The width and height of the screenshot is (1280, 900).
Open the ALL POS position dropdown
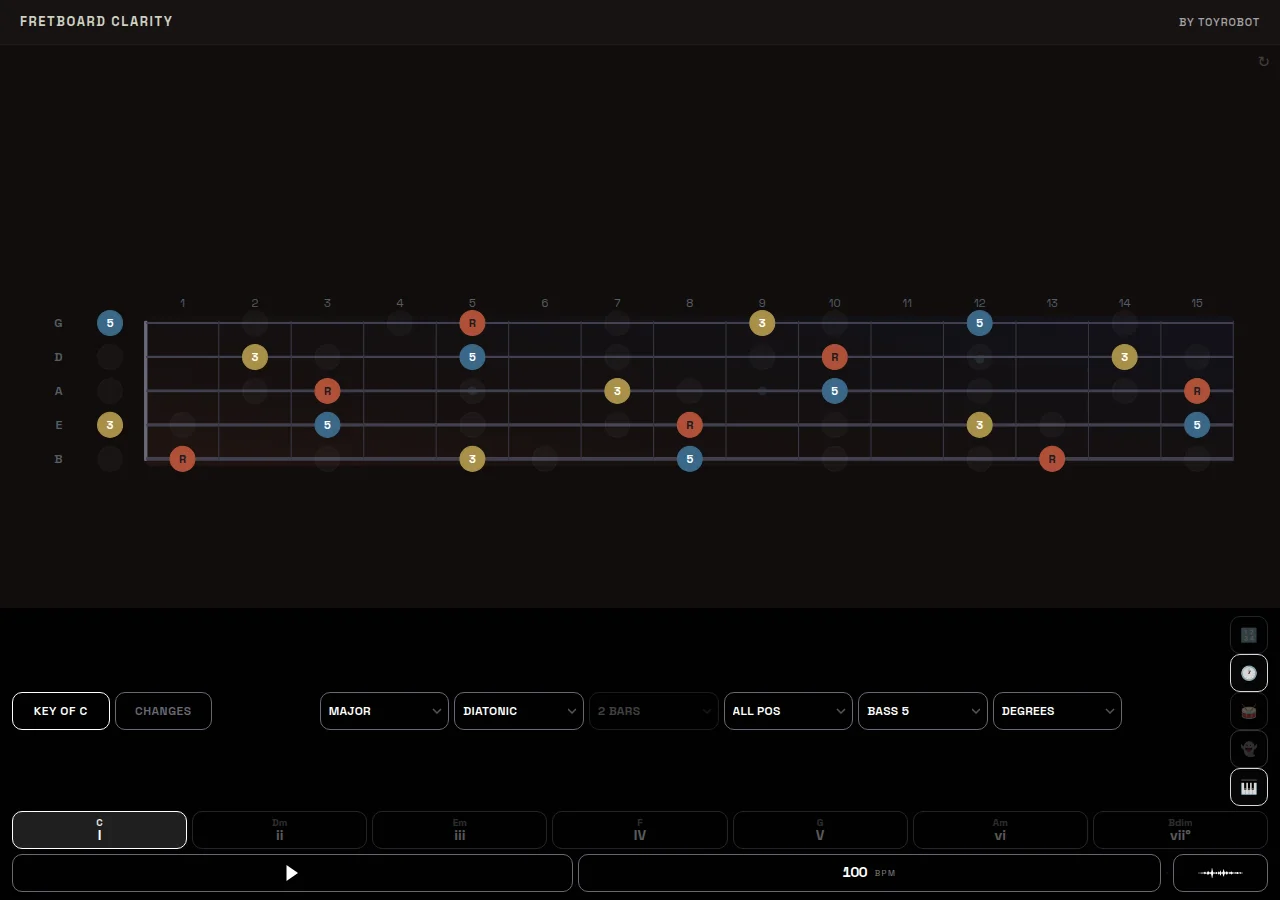click(x=788, y=711)
